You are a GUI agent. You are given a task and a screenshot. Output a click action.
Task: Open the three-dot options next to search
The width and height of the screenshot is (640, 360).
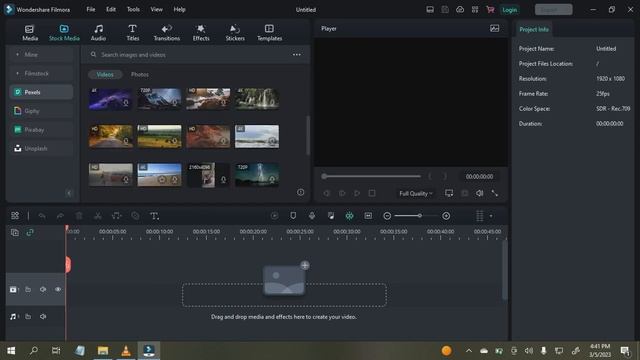(x=297, y=55)
